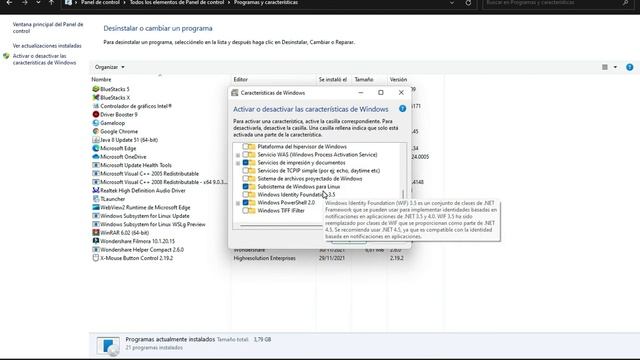This screenshot has height=360, width=640.
Task: Open recent locations dropdown near navigation arrows
Action: [x=38, y=3]
